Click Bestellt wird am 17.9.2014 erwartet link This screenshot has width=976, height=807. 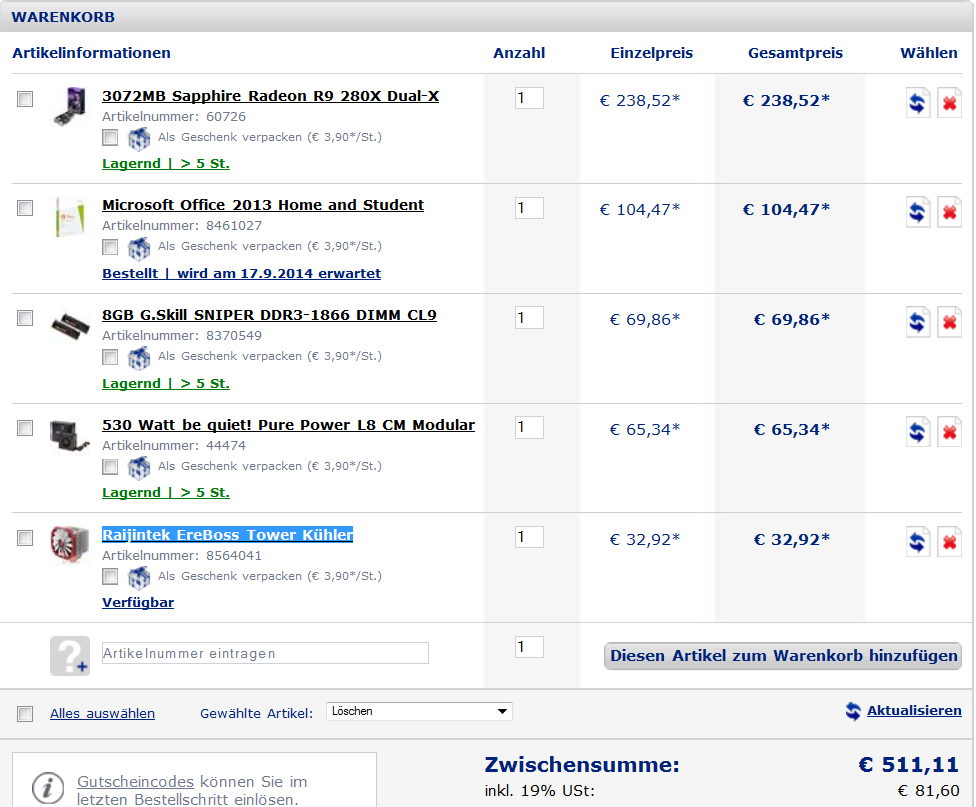pyautogui.click(x=242, y=273)
